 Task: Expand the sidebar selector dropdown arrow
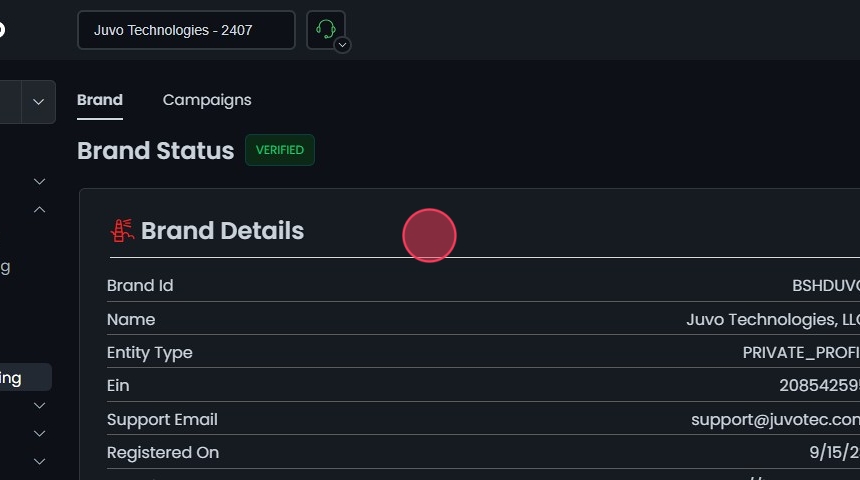click(x=39, y=102)
